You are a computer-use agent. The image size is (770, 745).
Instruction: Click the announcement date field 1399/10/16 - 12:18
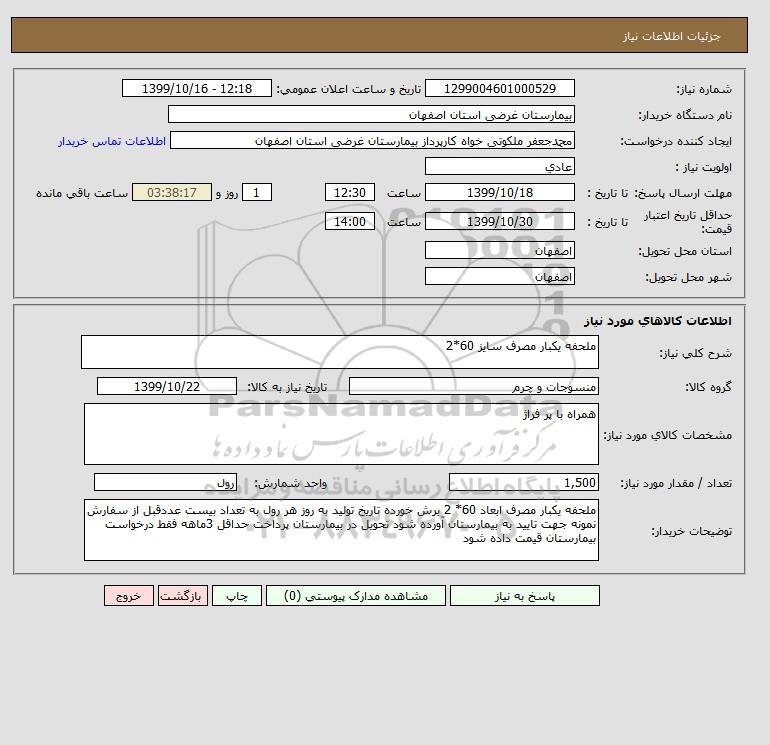[x=196, y=88]
